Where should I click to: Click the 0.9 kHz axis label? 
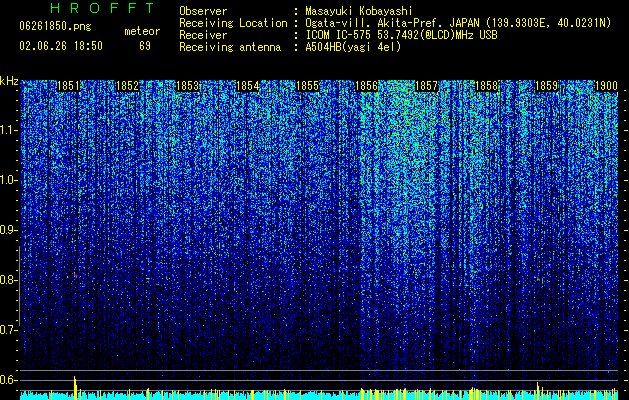tap(9, 230)
